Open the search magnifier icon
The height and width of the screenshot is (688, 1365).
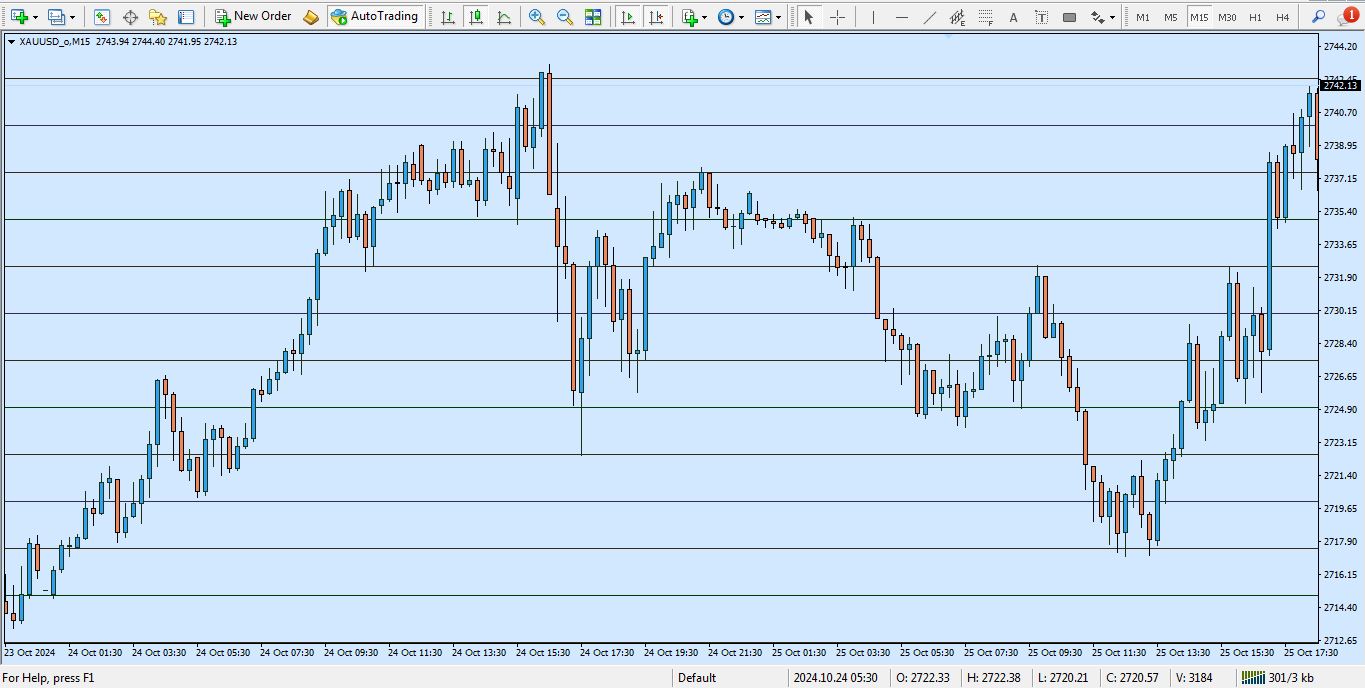coord(1319,17)
